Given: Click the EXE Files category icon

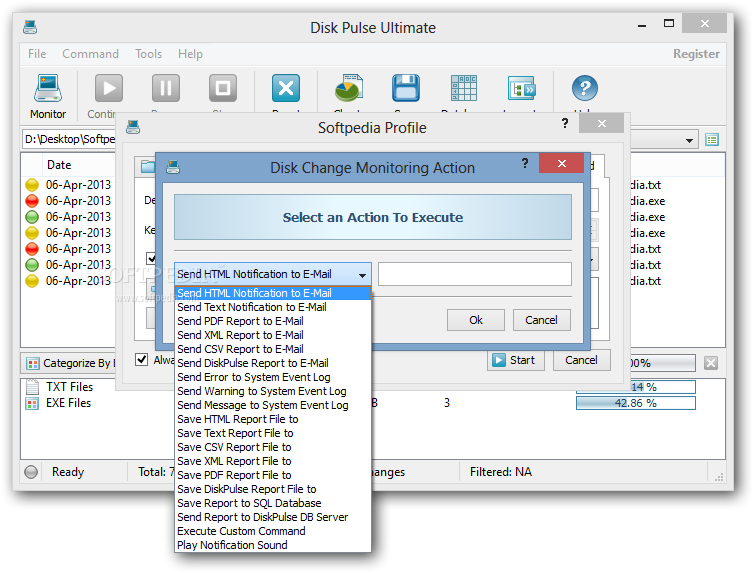Looking at the screenshot, I should pyautogui.click(x=32, y=403).
